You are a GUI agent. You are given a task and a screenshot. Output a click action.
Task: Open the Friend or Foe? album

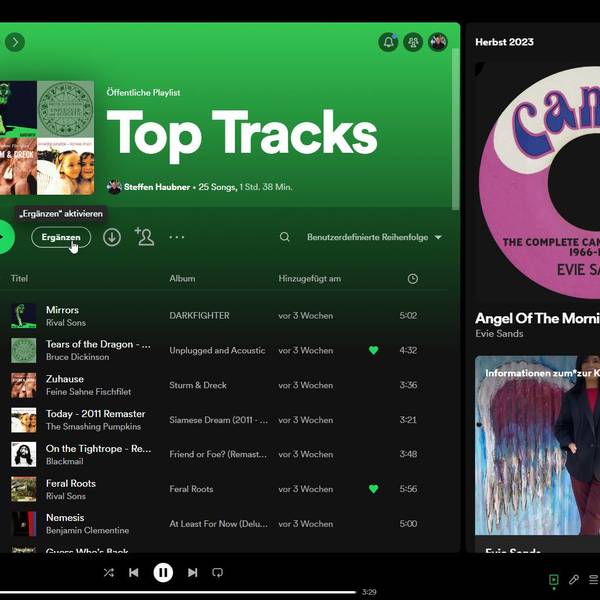pos(218,454)
